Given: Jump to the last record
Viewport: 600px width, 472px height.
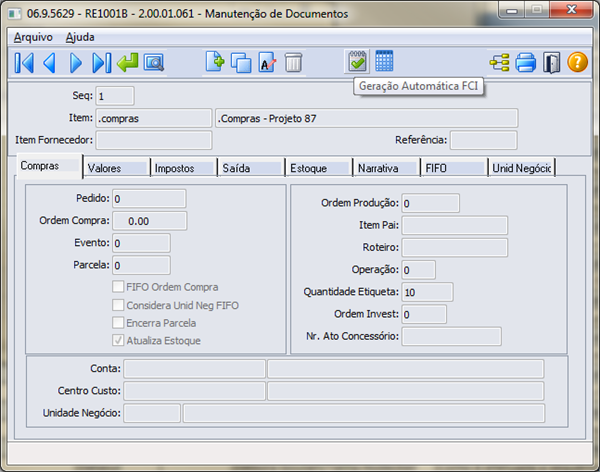Looking at the screenshot, I should coord(102,63).
